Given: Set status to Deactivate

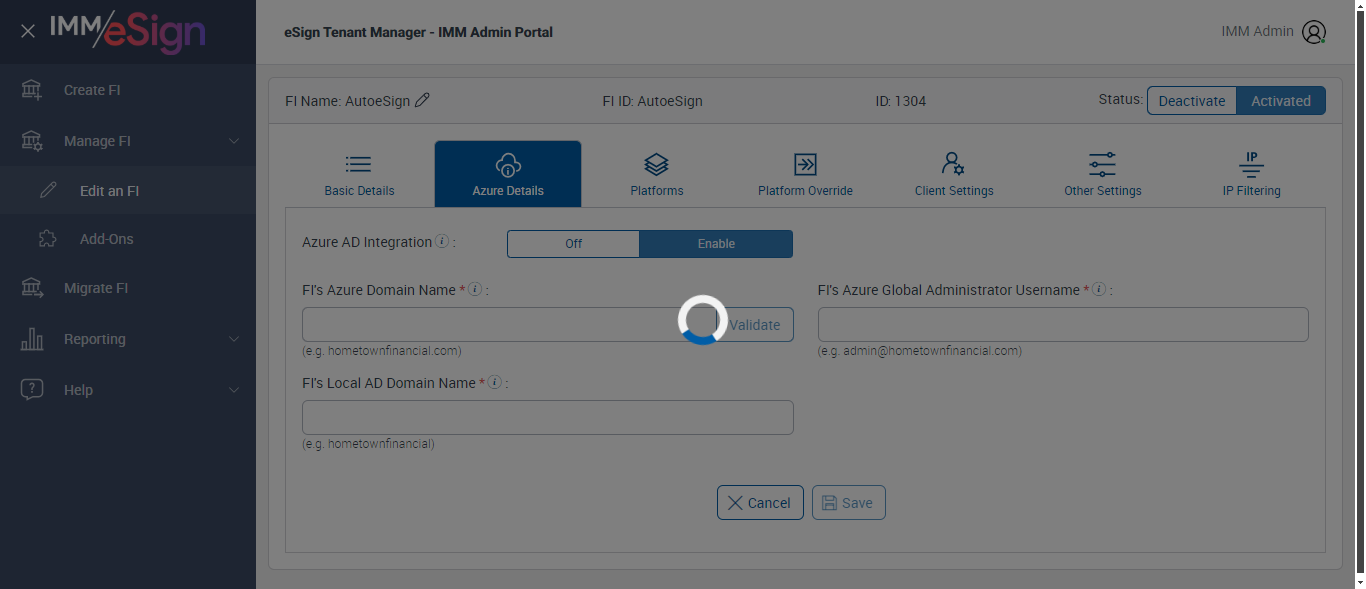Looking at the screenshot, I should (1192, 101).
